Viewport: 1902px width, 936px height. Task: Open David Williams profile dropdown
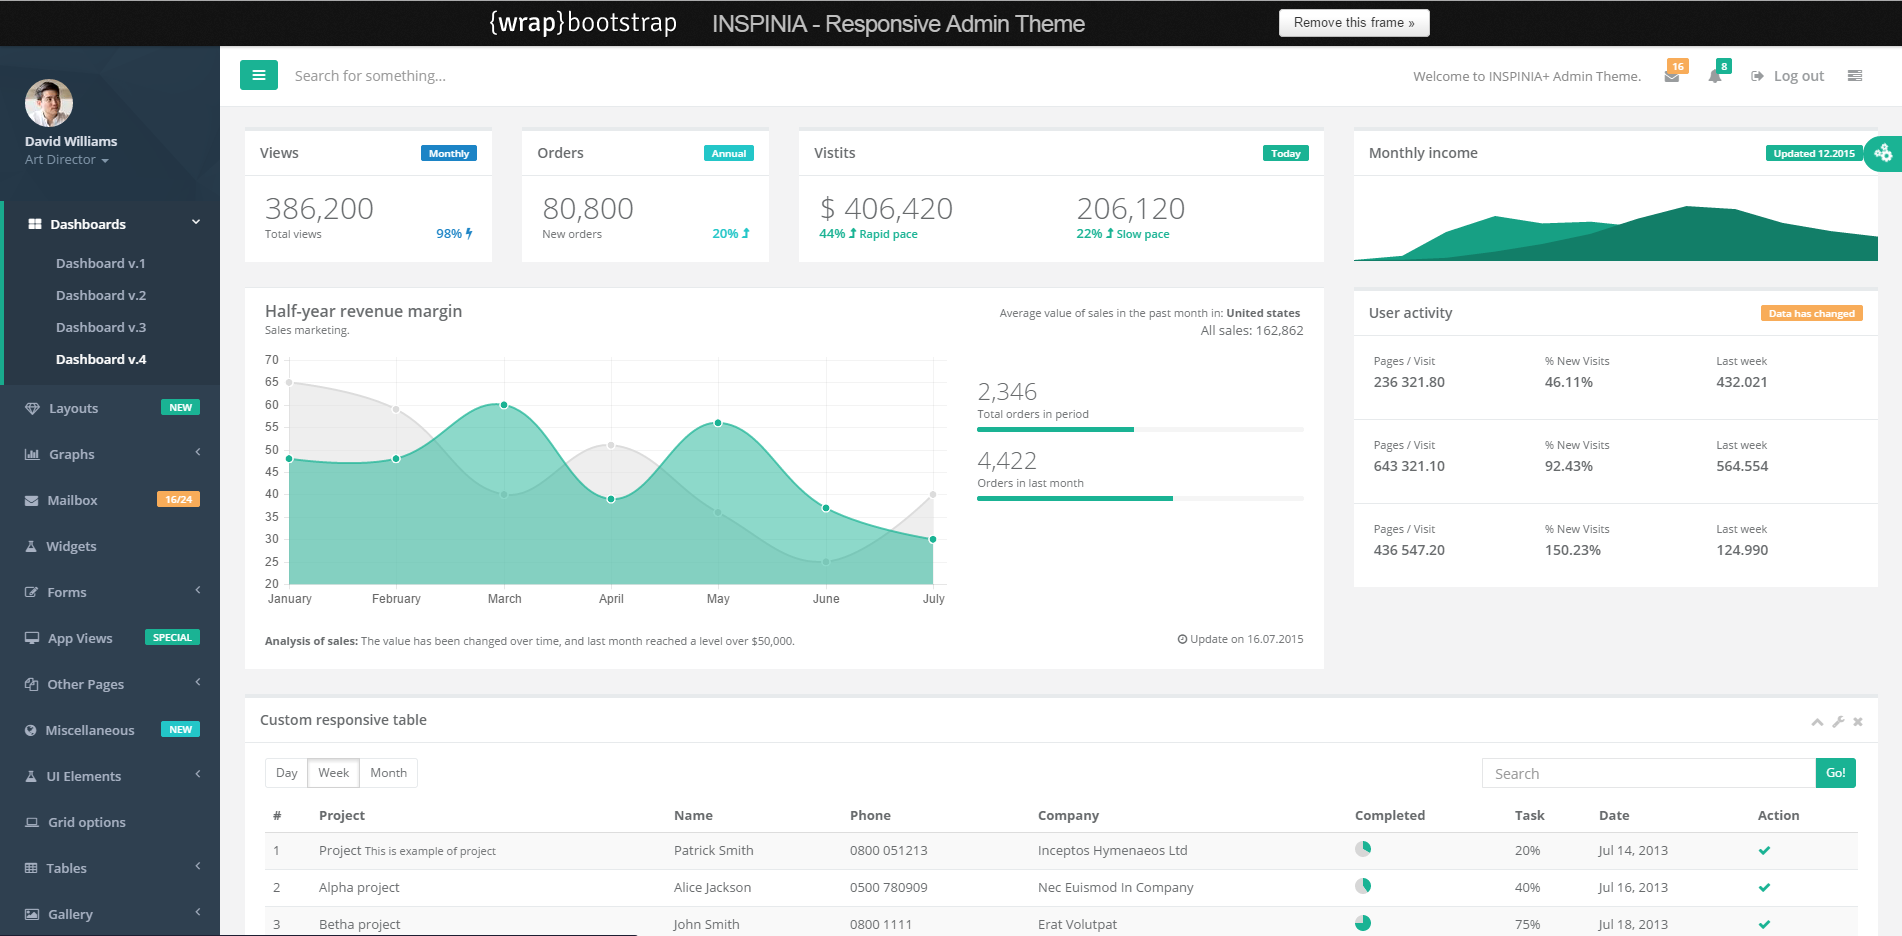tap(67, 160)
